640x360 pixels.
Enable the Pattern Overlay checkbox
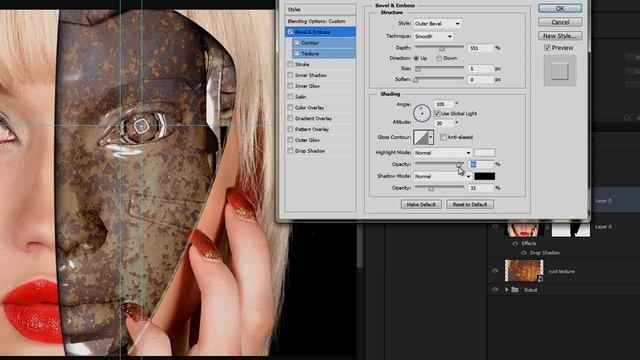290,129
